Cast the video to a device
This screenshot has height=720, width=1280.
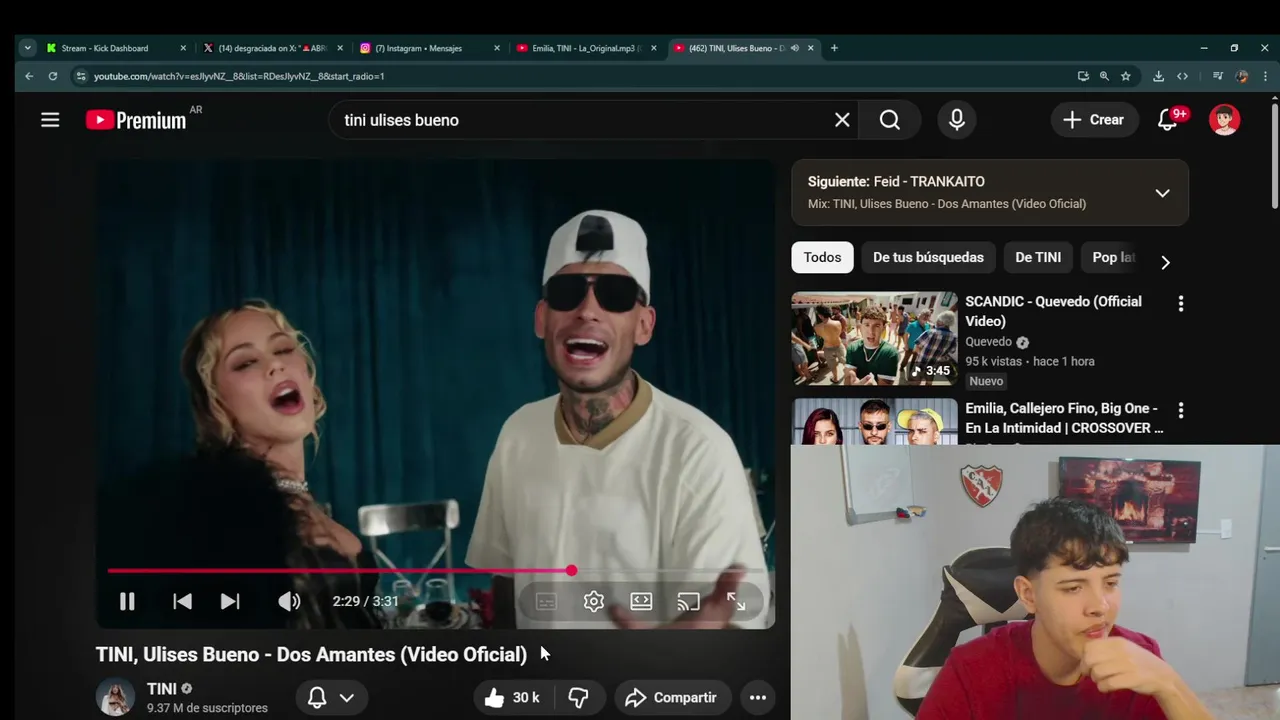688,601
